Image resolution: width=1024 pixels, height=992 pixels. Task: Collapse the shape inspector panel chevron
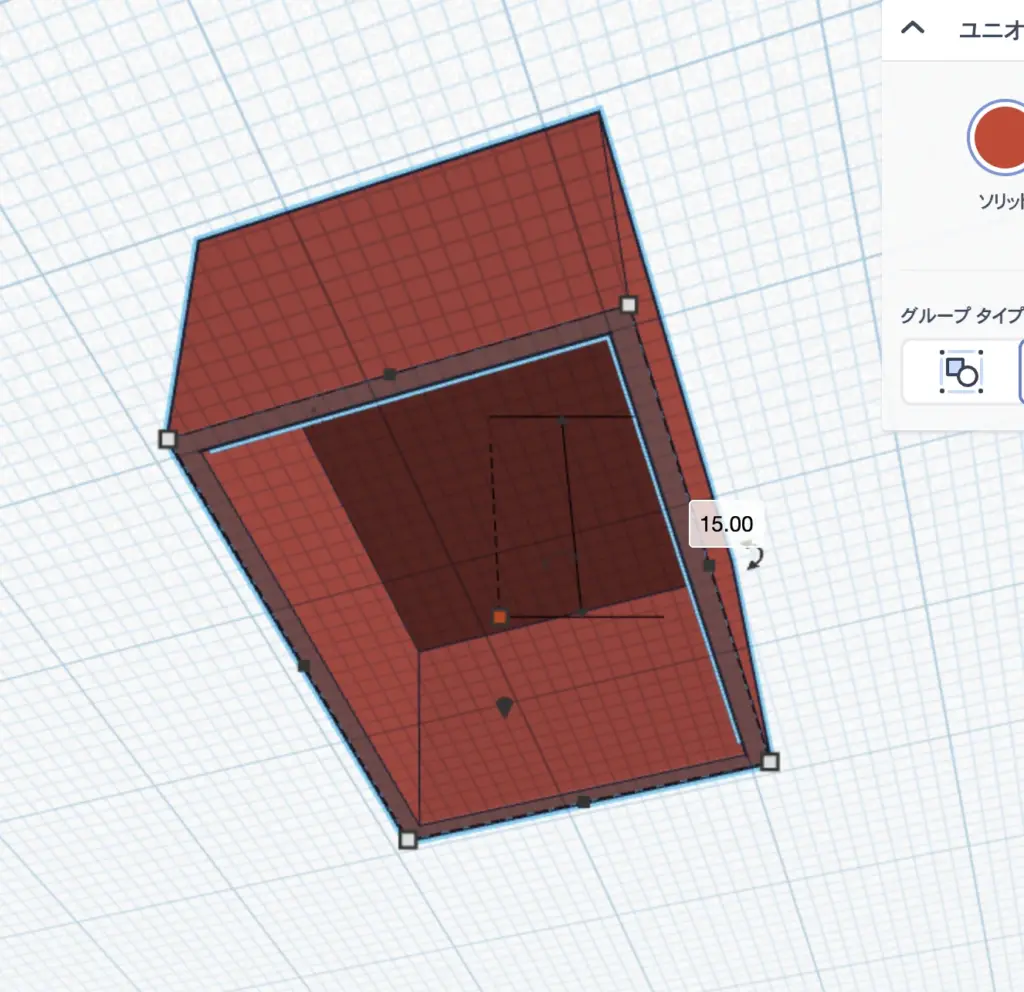point(913,28)
